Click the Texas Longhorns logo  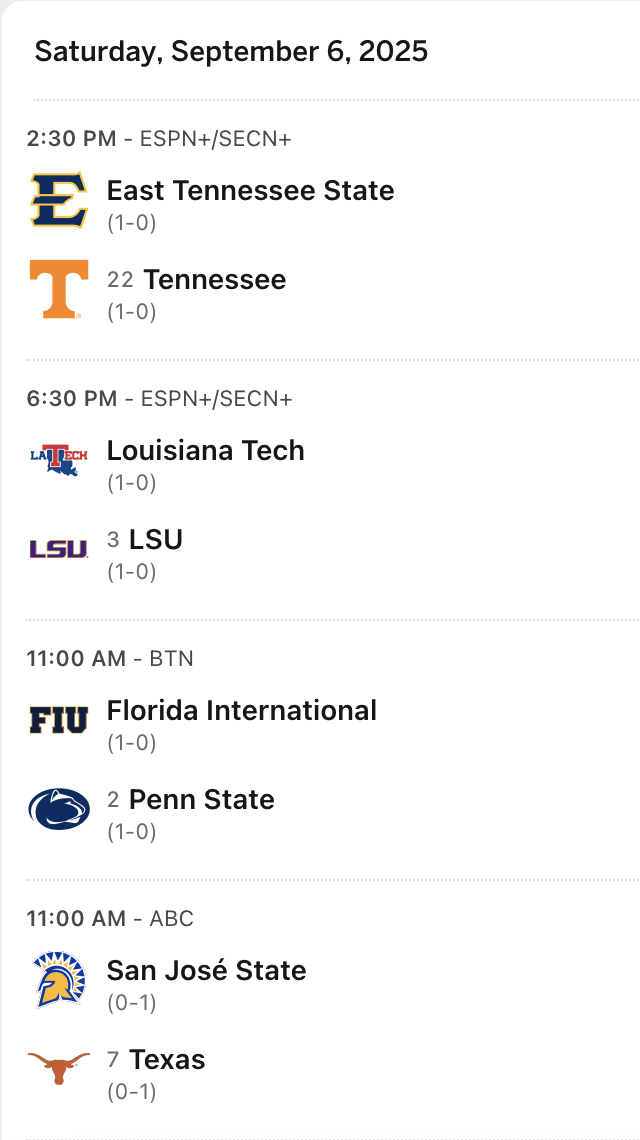coord(59,1068)
